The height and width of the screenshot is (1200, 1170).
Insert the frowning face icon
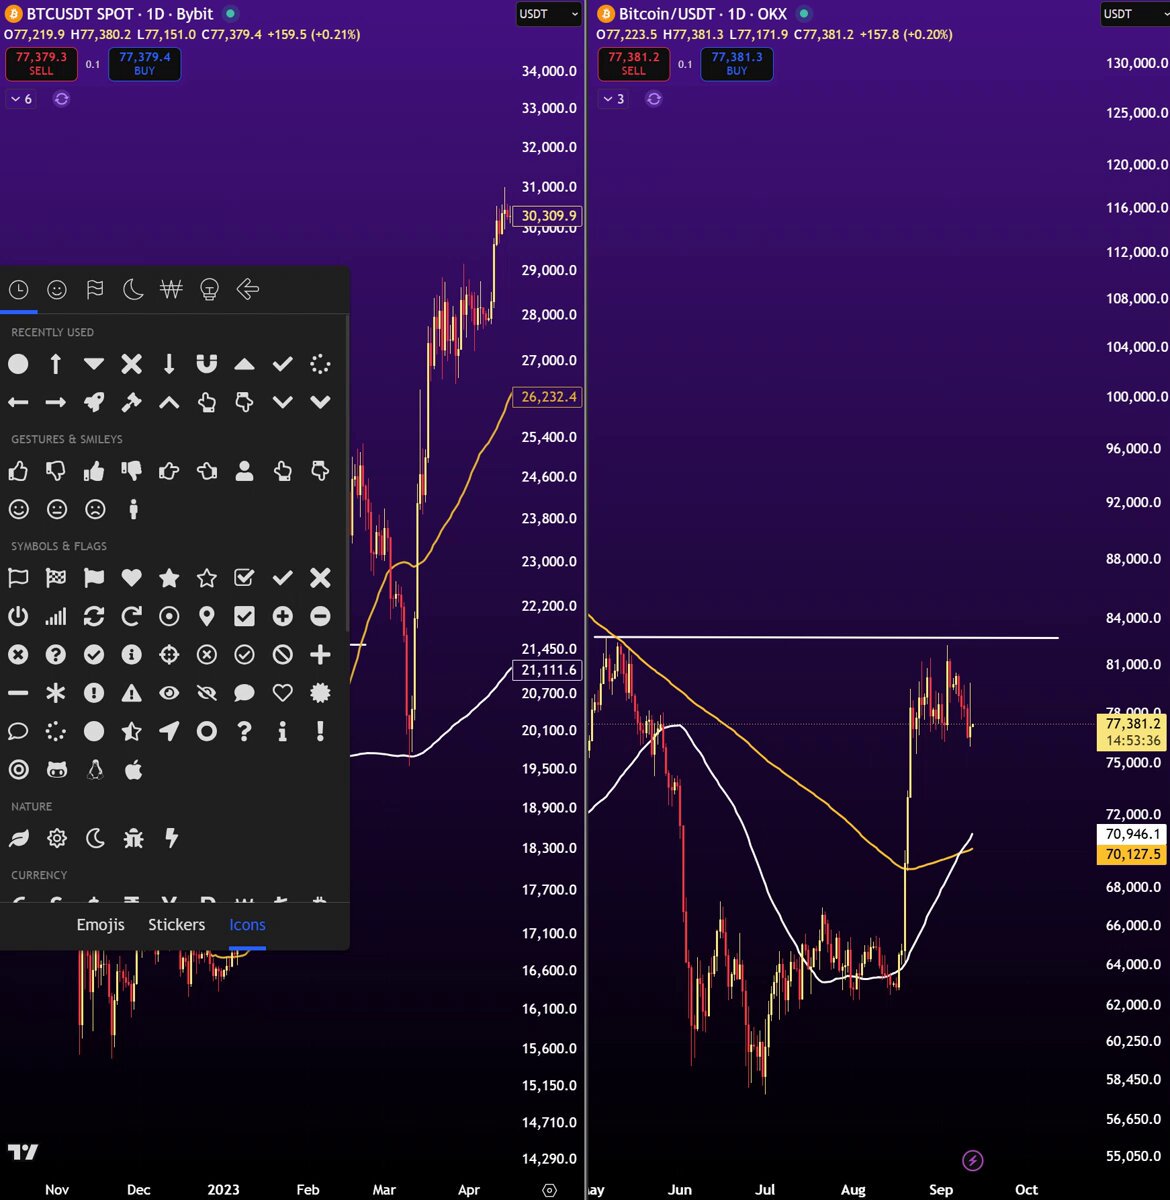(94, 509)
